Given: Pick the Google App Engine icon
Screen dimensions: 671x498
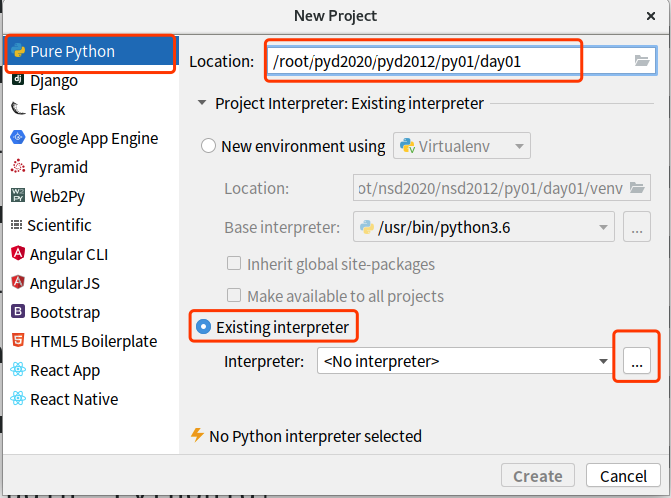Looking at the screenshot, I should point(18,138).
